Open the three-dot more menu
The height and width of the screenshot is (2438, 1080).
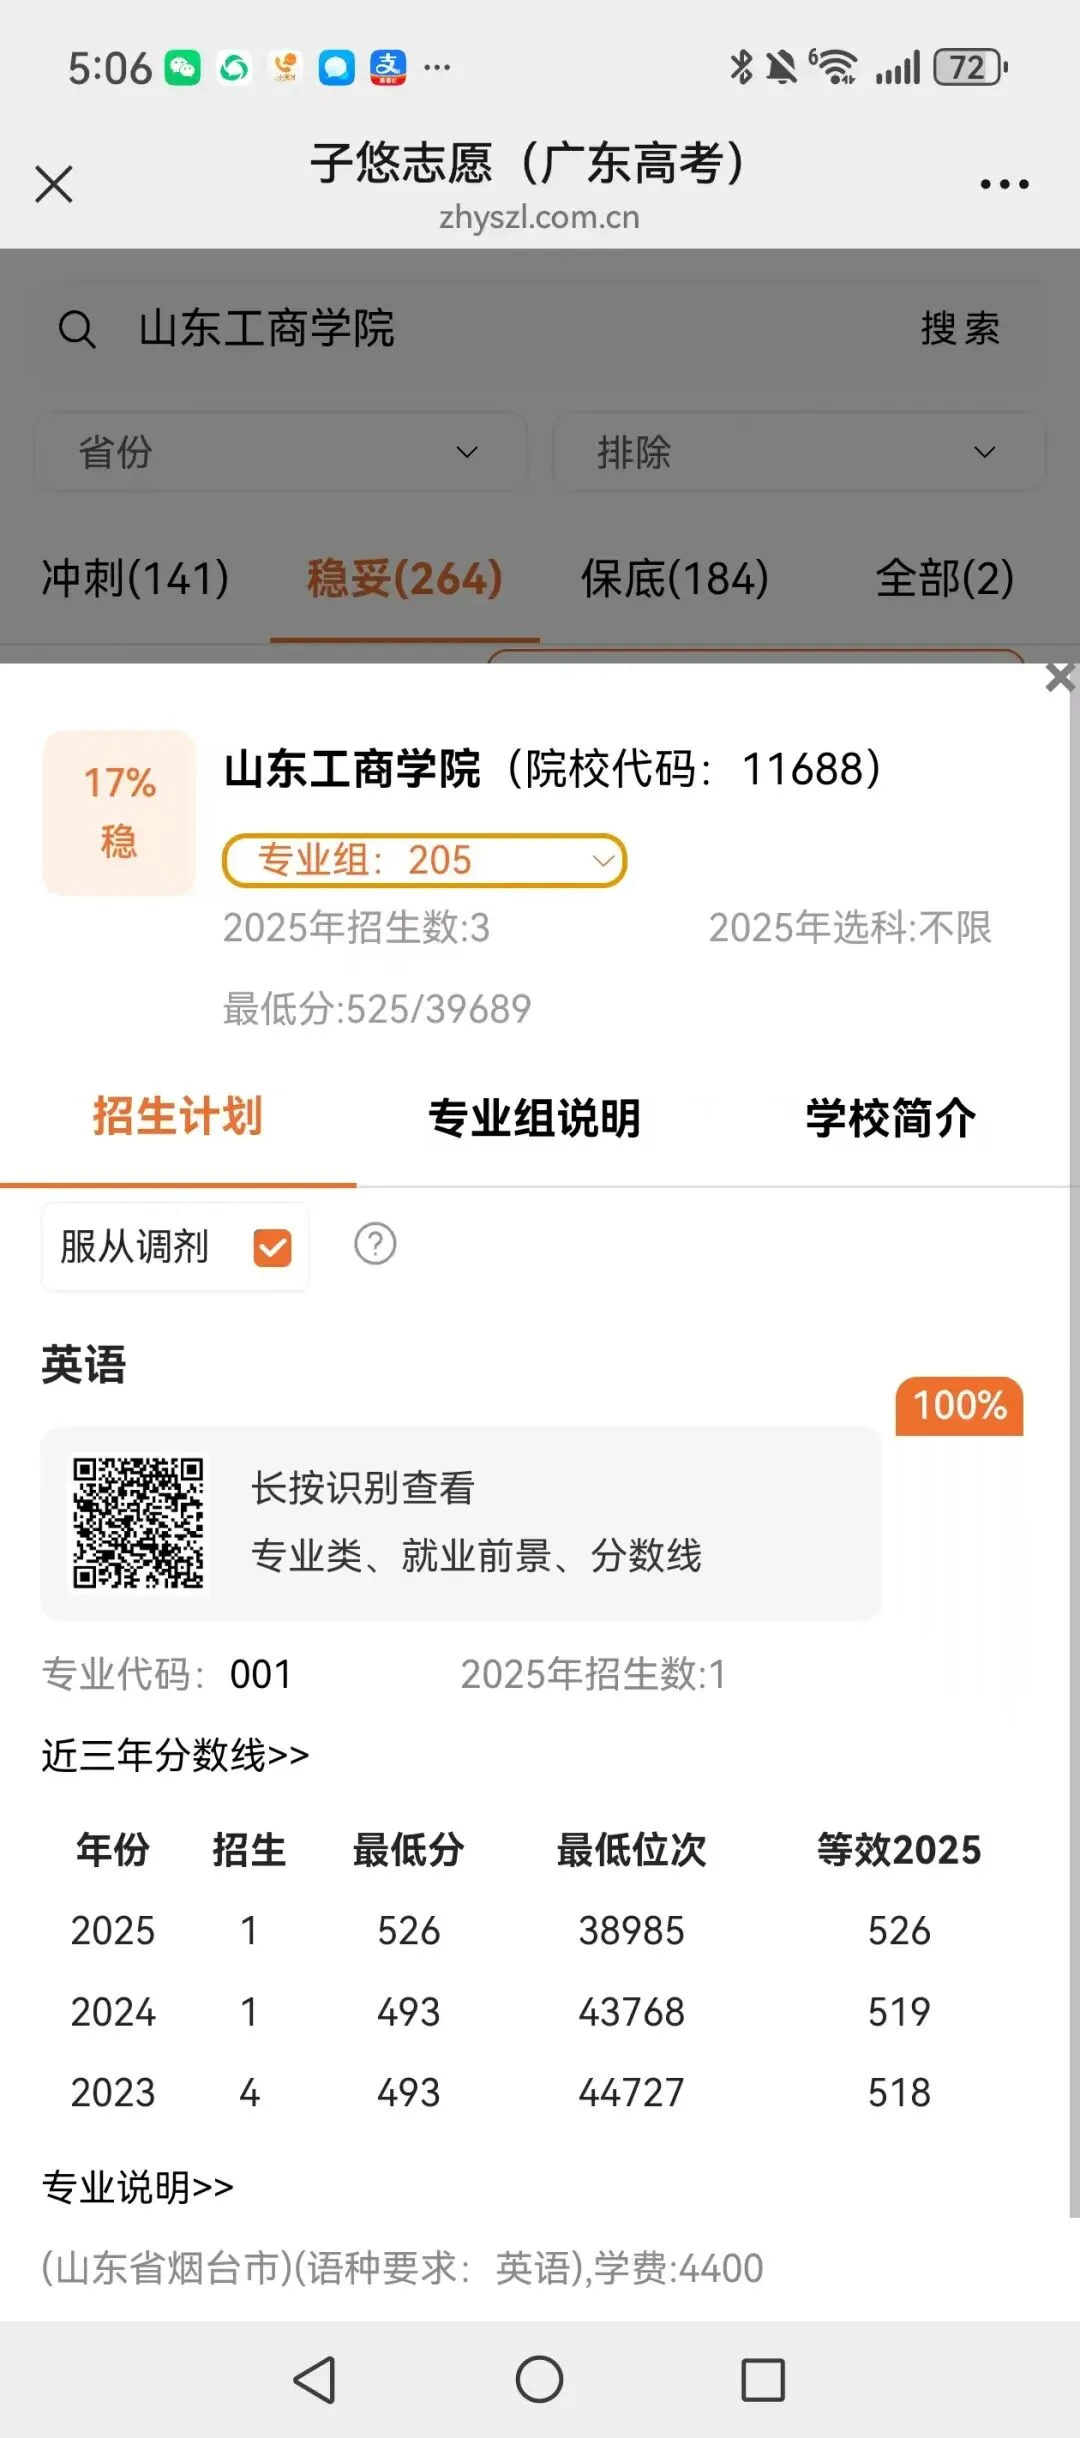coord(1004,184)
